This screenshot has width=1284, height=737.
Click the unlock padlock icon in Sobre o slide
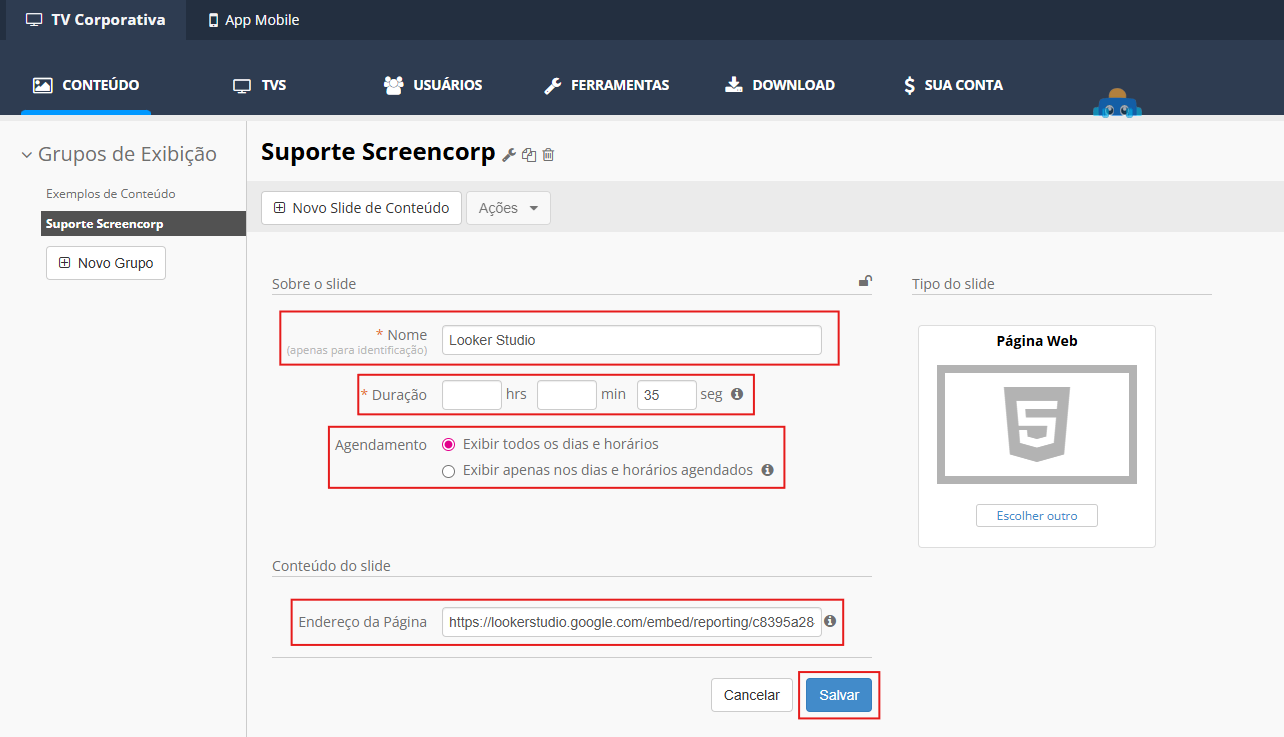coord(865,282)
